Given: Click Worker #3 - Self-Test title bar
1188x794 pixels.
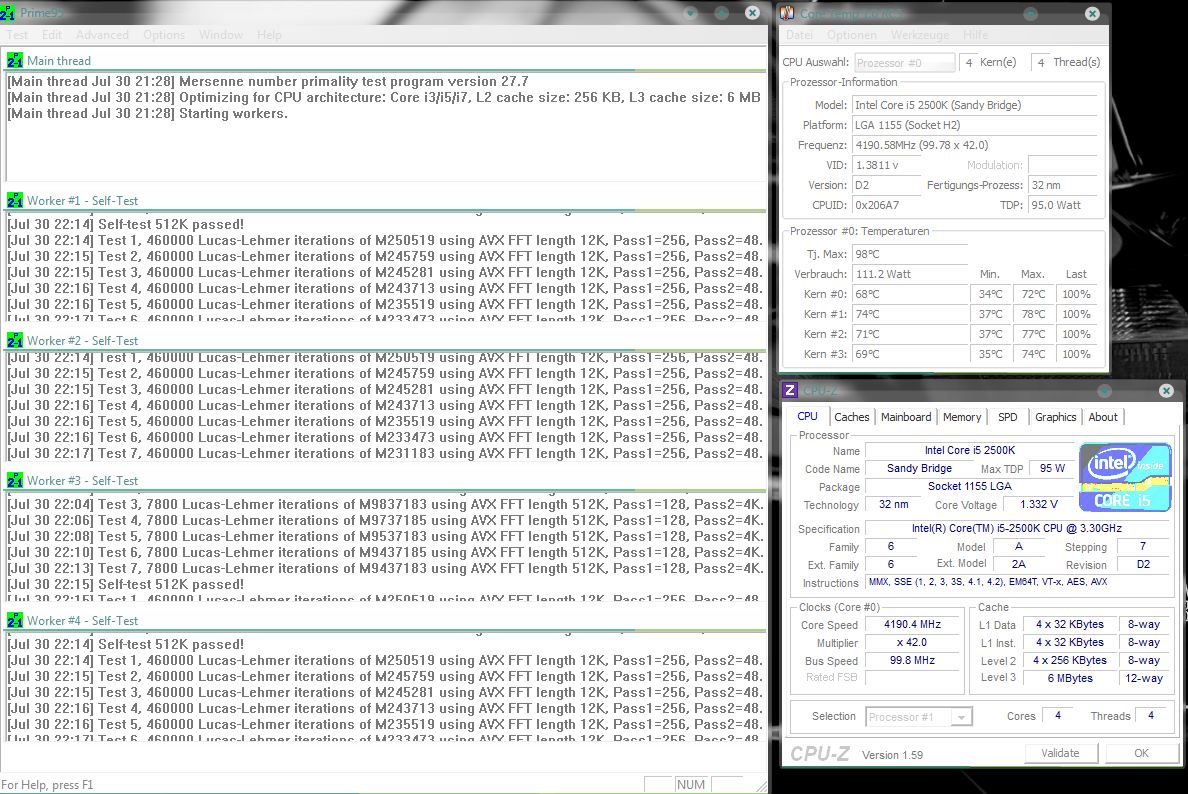Looking at the screenshot, I should 386,480.
